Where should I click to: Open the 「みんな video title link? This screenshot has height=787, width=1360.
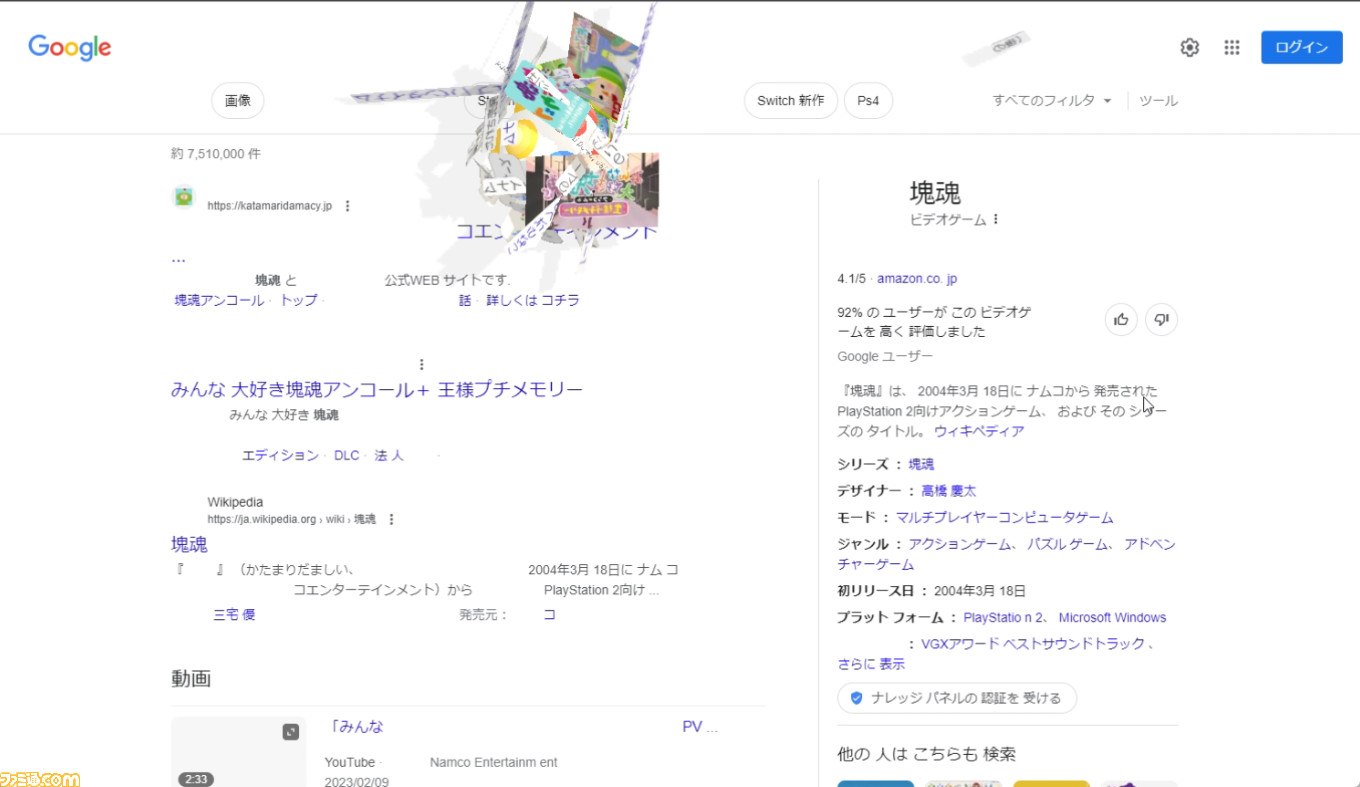357,726
